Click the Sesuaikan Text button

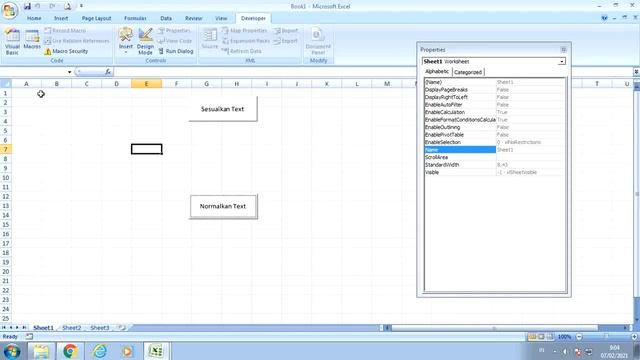tap(223, 109)
